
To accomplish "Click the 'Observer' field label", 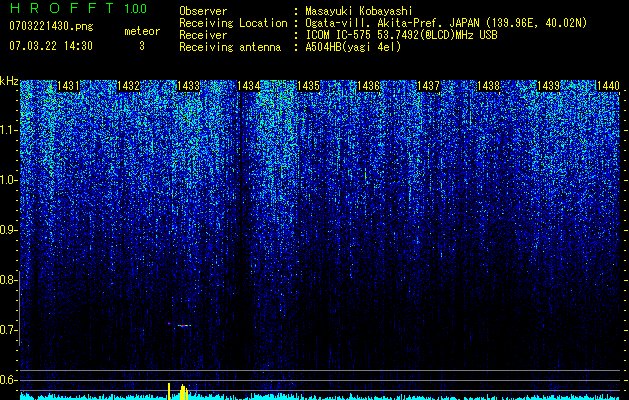I will pyautogui.click(x=203, y=11).
